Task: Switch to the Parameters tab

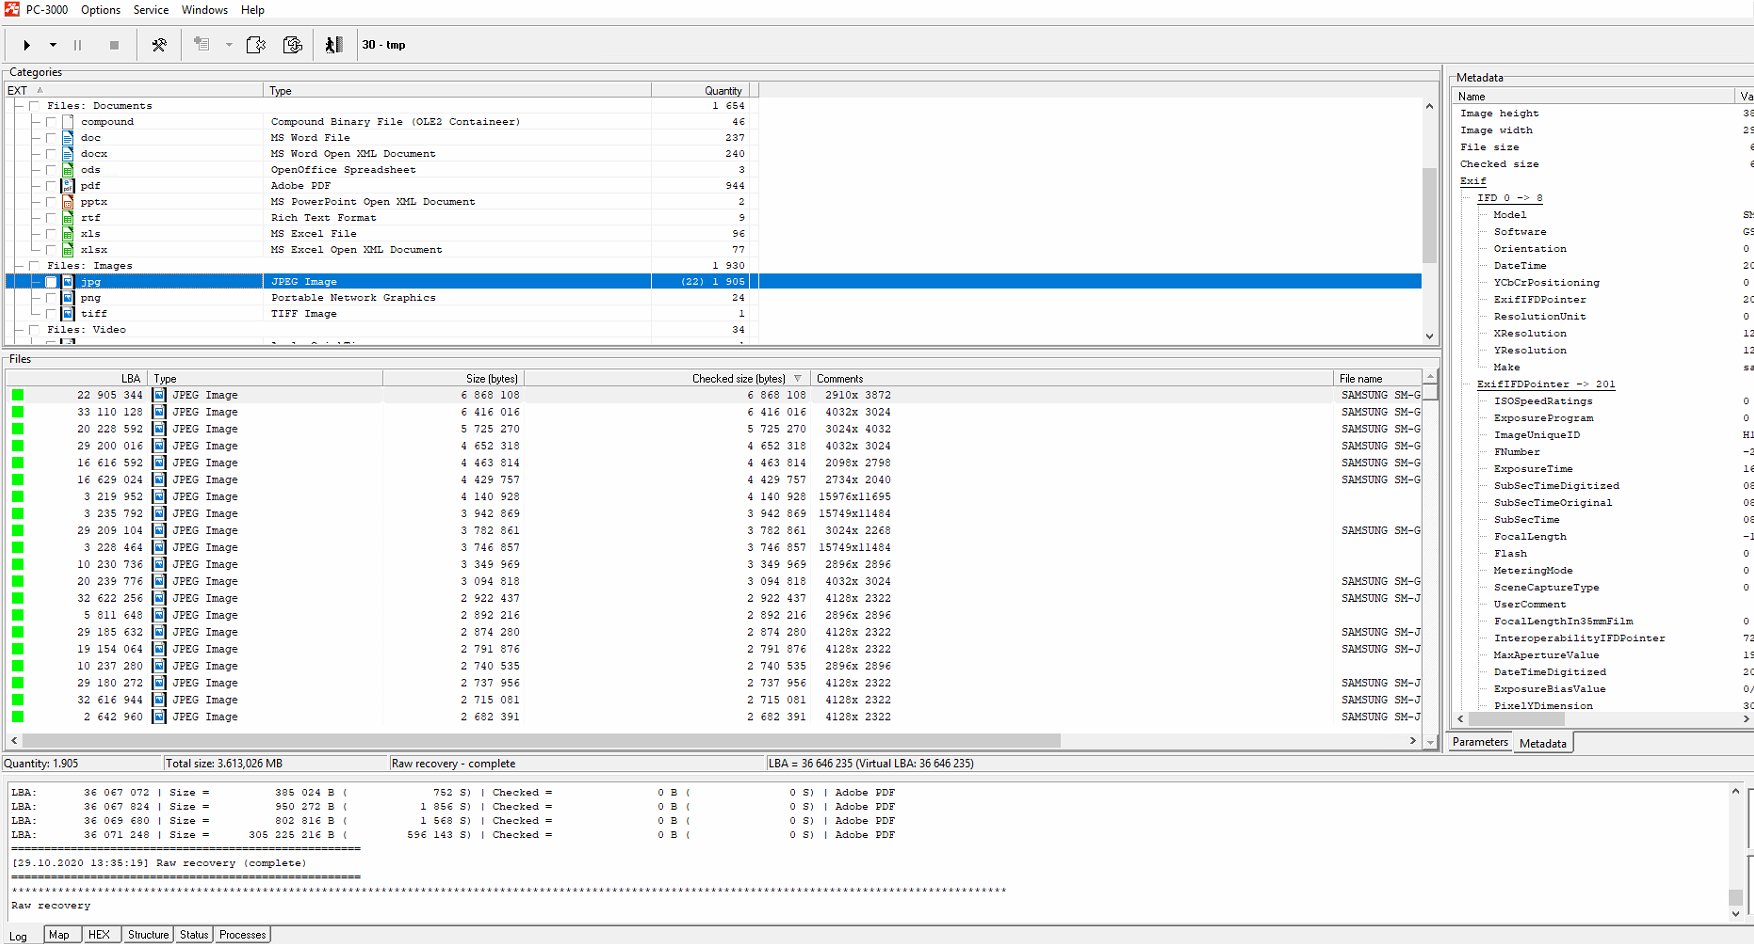Action: point(1479,742)
